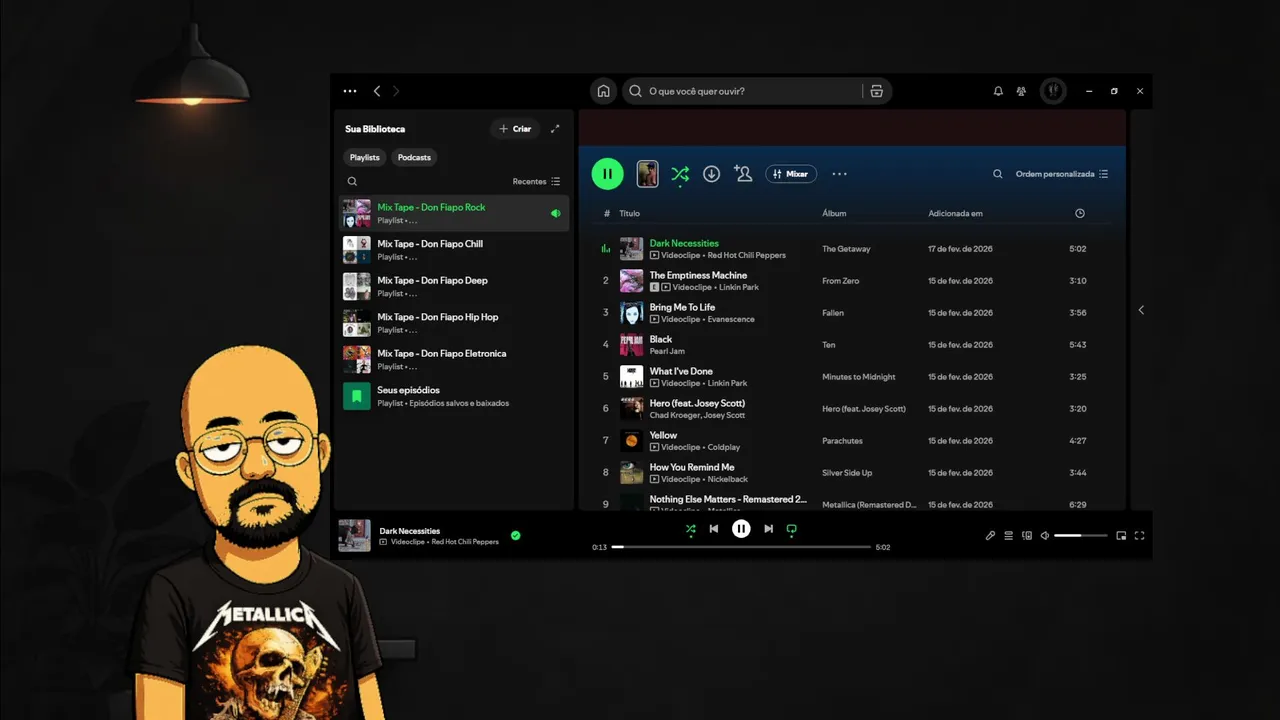Invite collaborators to the playlist

(743, 174)
